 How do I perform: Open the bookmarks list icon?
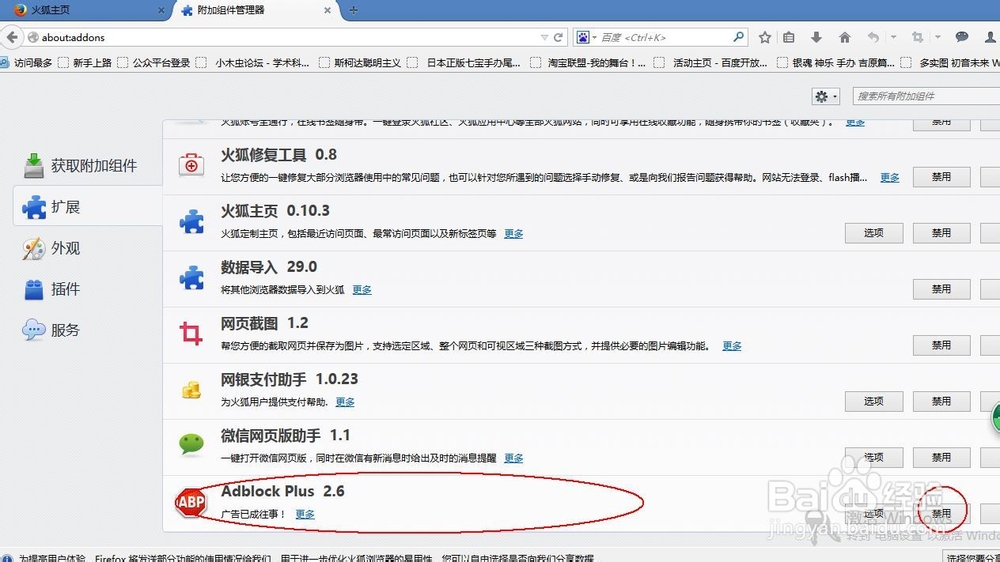pyautogui.click(x=789, y=38)
